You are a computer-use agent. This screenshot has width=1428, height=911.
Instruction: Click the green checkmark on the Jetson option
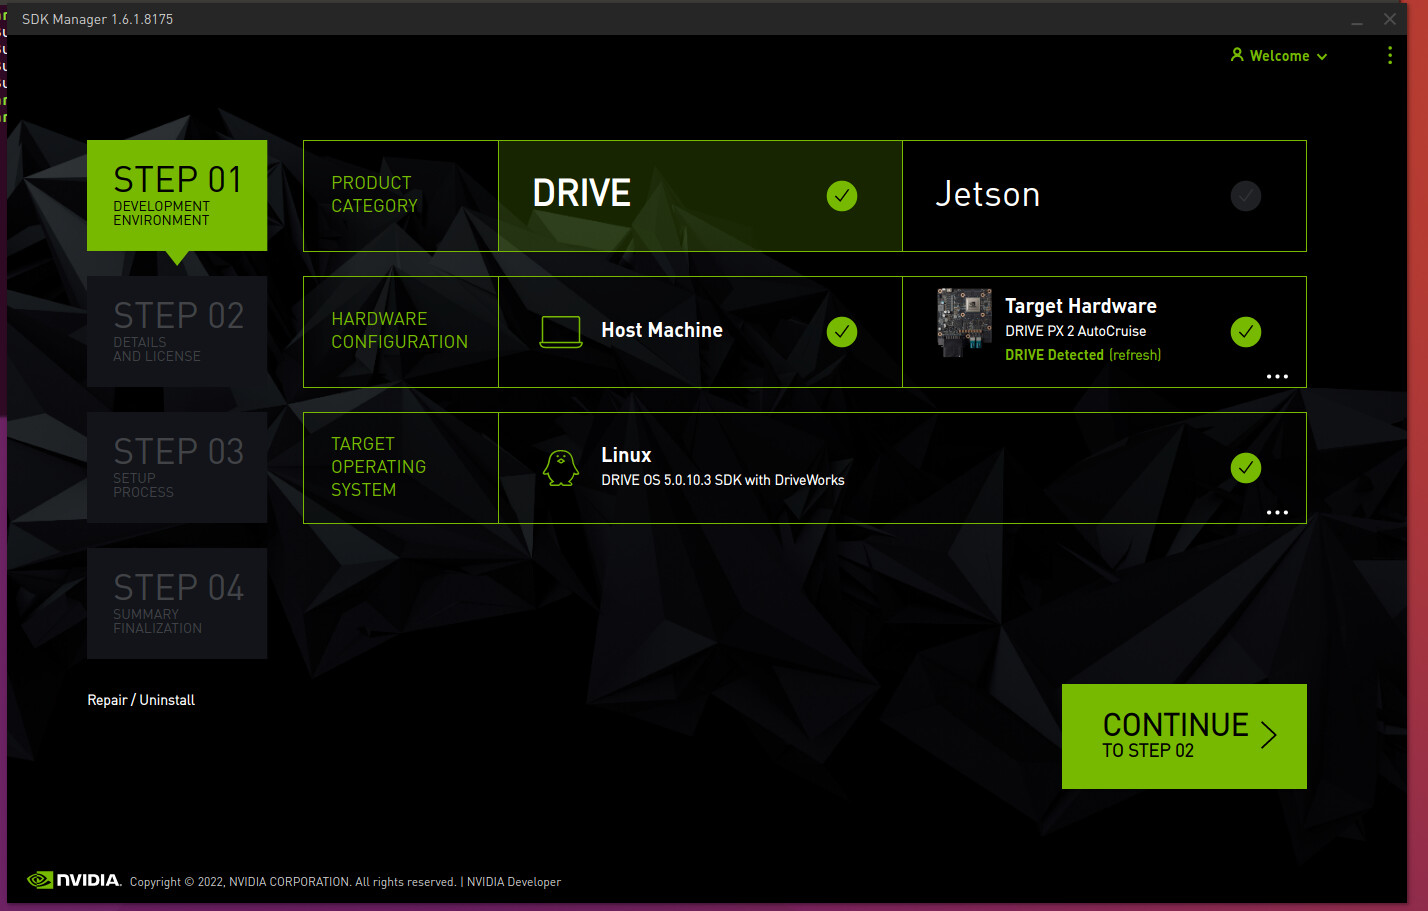tap(1245, 196)
